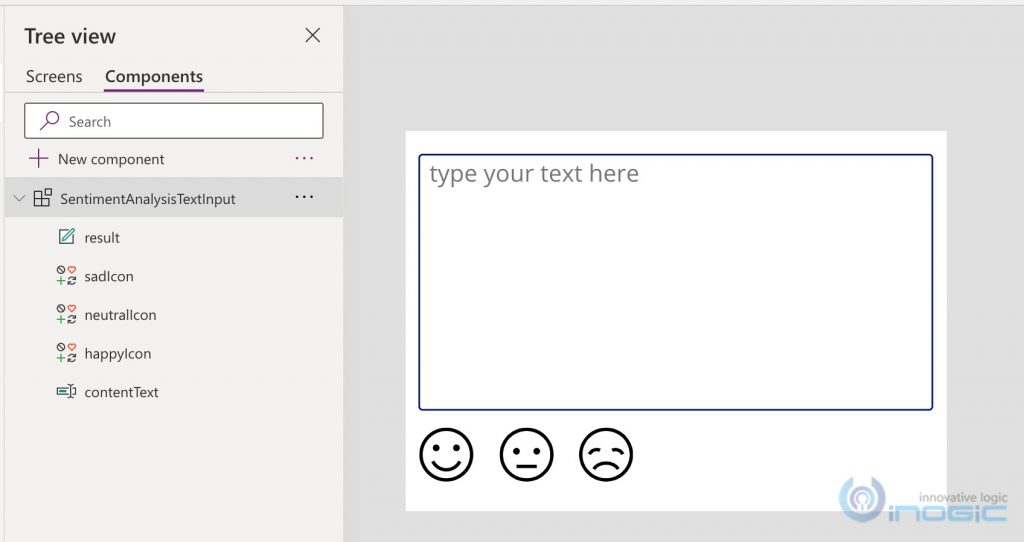Select neutralIcon in the tree view
Image resolution: width=1024 pixels, height=542 pixels.
[120, 315]
